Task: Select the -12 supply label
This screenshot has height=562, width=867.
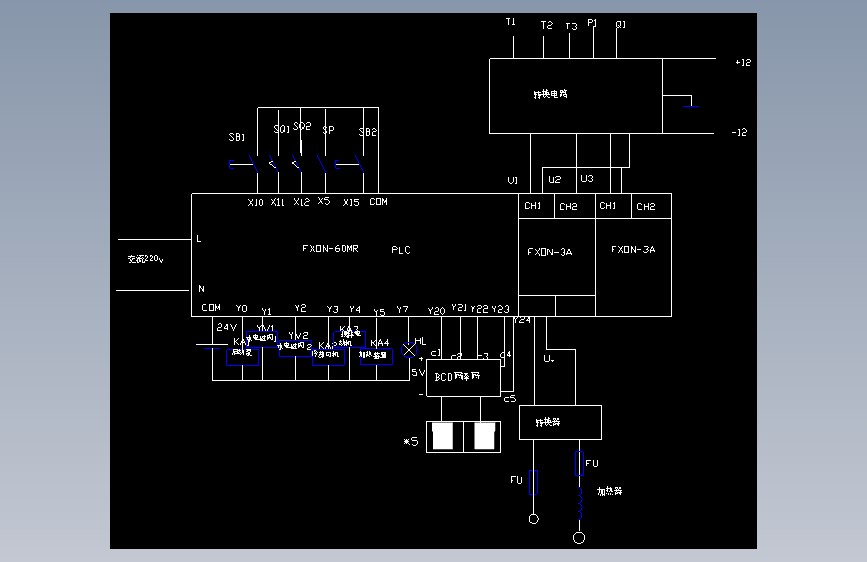Action: (x=739, y=132)
